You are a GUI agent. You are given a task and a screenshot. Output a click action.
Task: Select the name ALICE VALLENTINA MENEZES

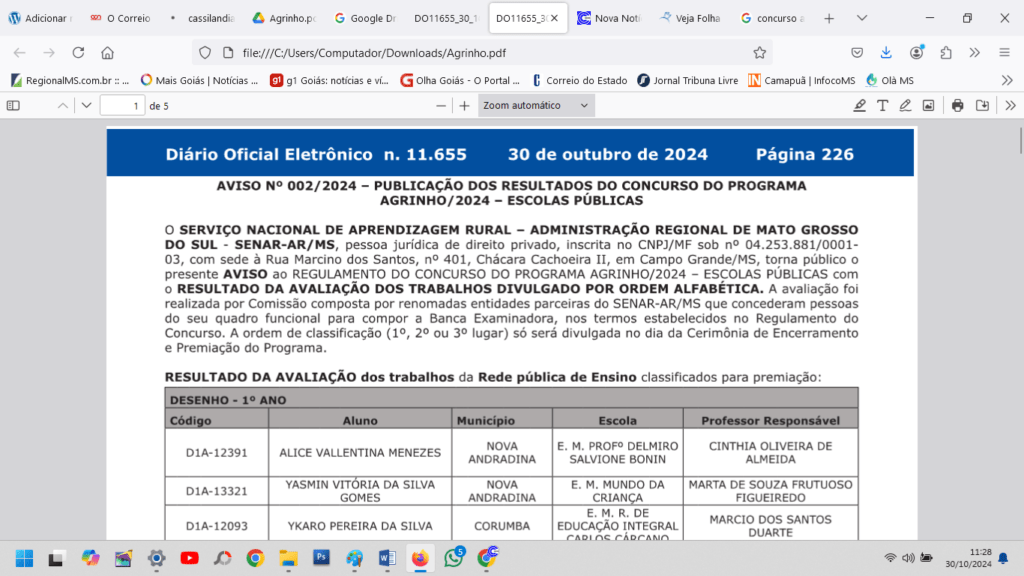(360, 453)
